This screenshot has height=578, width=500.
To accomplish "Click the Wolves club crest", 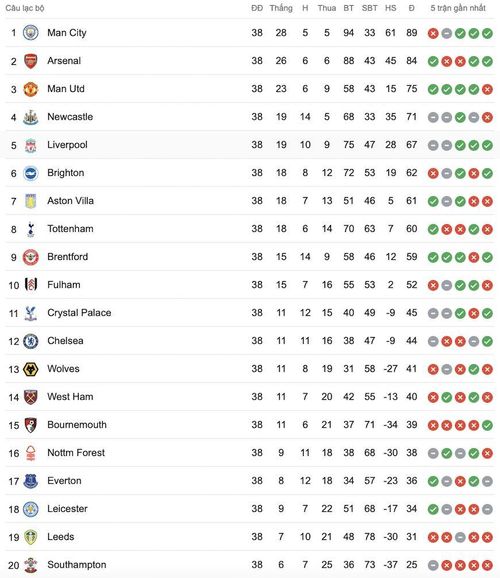I will (31, 369).
